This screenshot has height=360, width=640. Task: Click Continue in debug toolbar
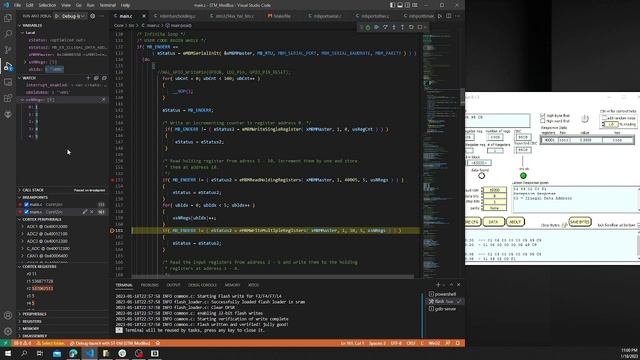click(376, 27)
